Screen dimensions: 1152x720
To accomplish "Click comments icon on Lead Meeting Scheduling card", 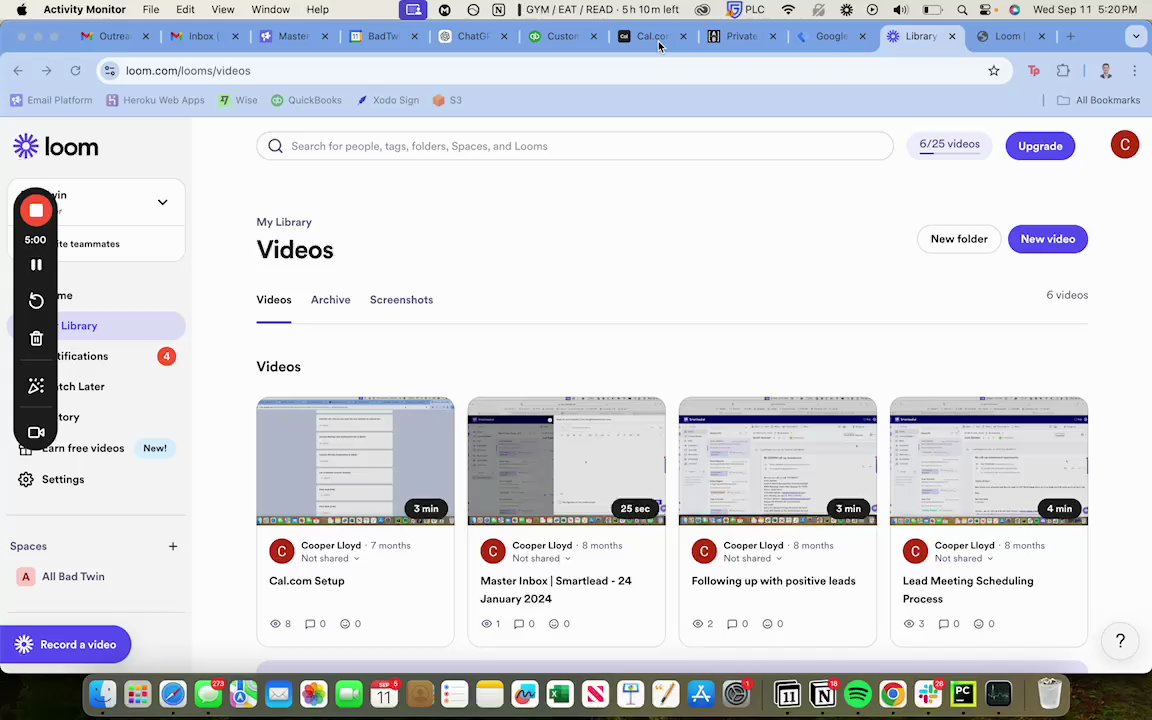I will pos(943,624).
